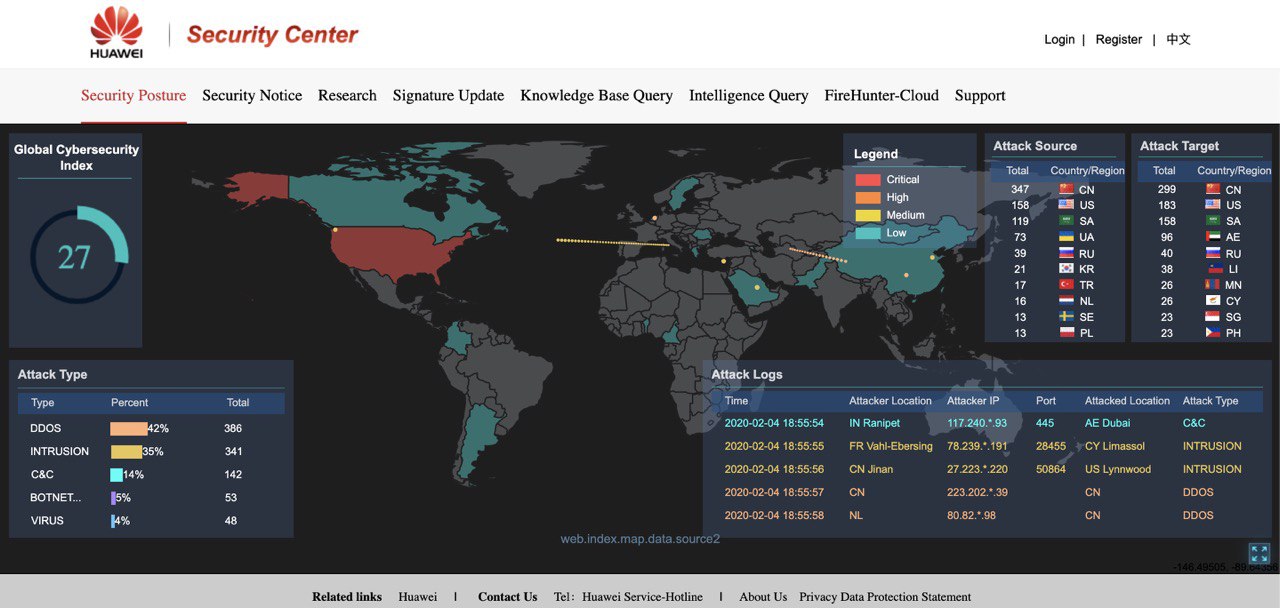The height and width of the screenshot is (608, 1280).
Task: Click Saudi Arabia flag in Attack Source
Action: point(1066,221)
